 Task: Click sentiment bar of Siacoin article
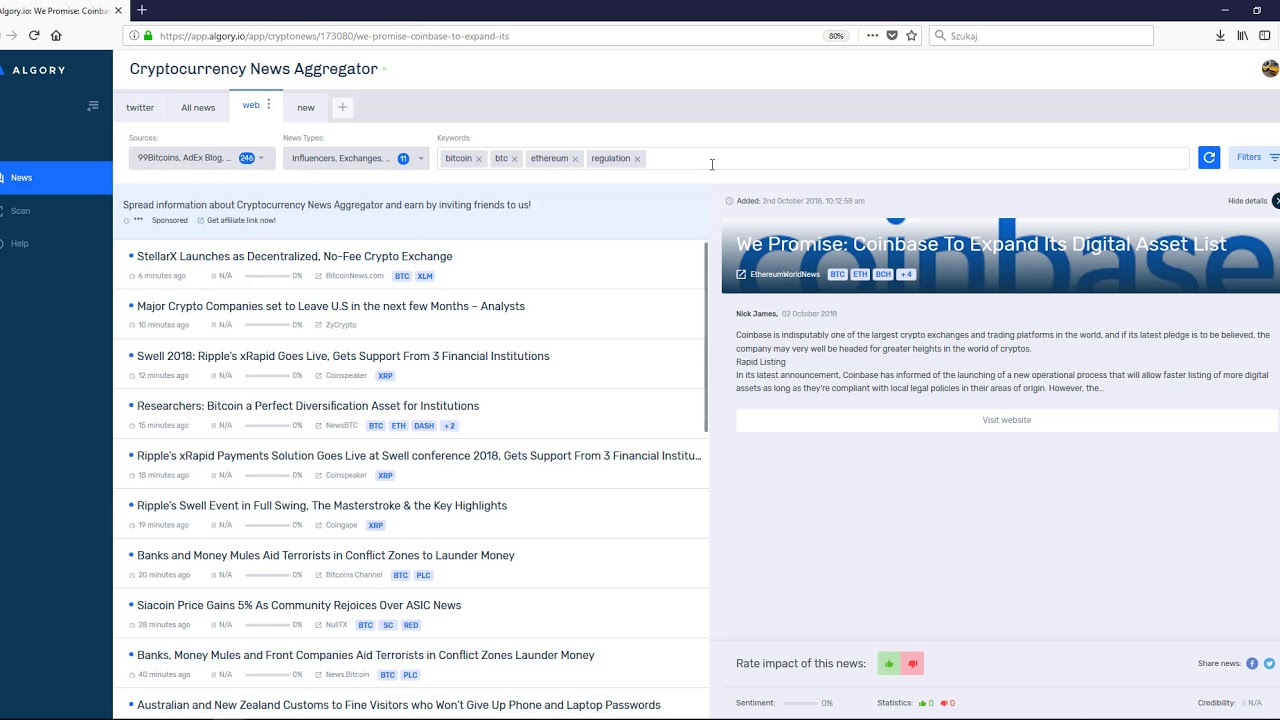coord(267,625)
